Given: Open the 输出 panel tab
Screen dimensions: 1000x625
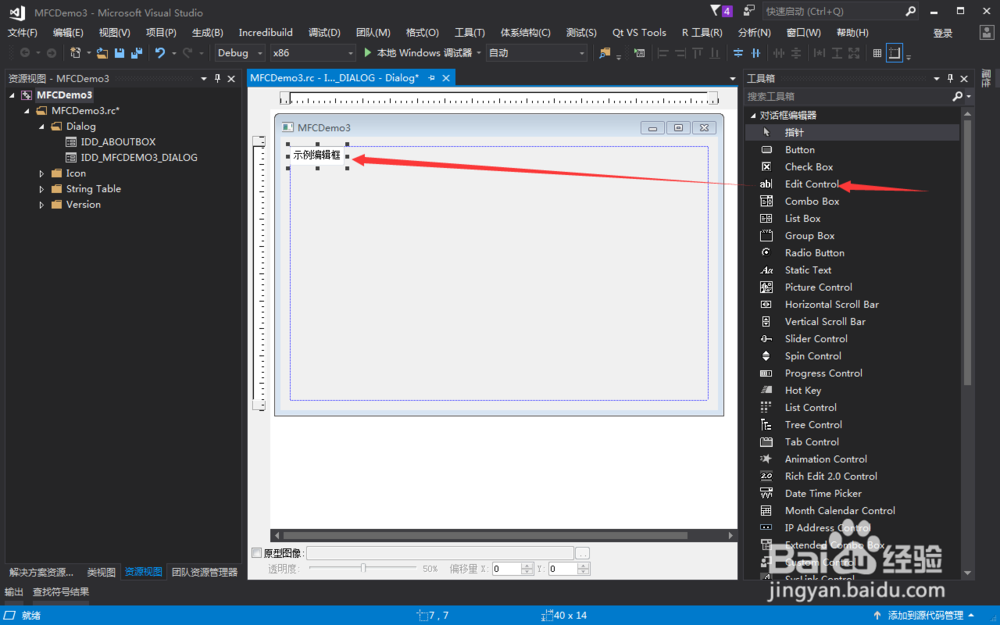Looking at the screenshot, I should tap(14, 592).
